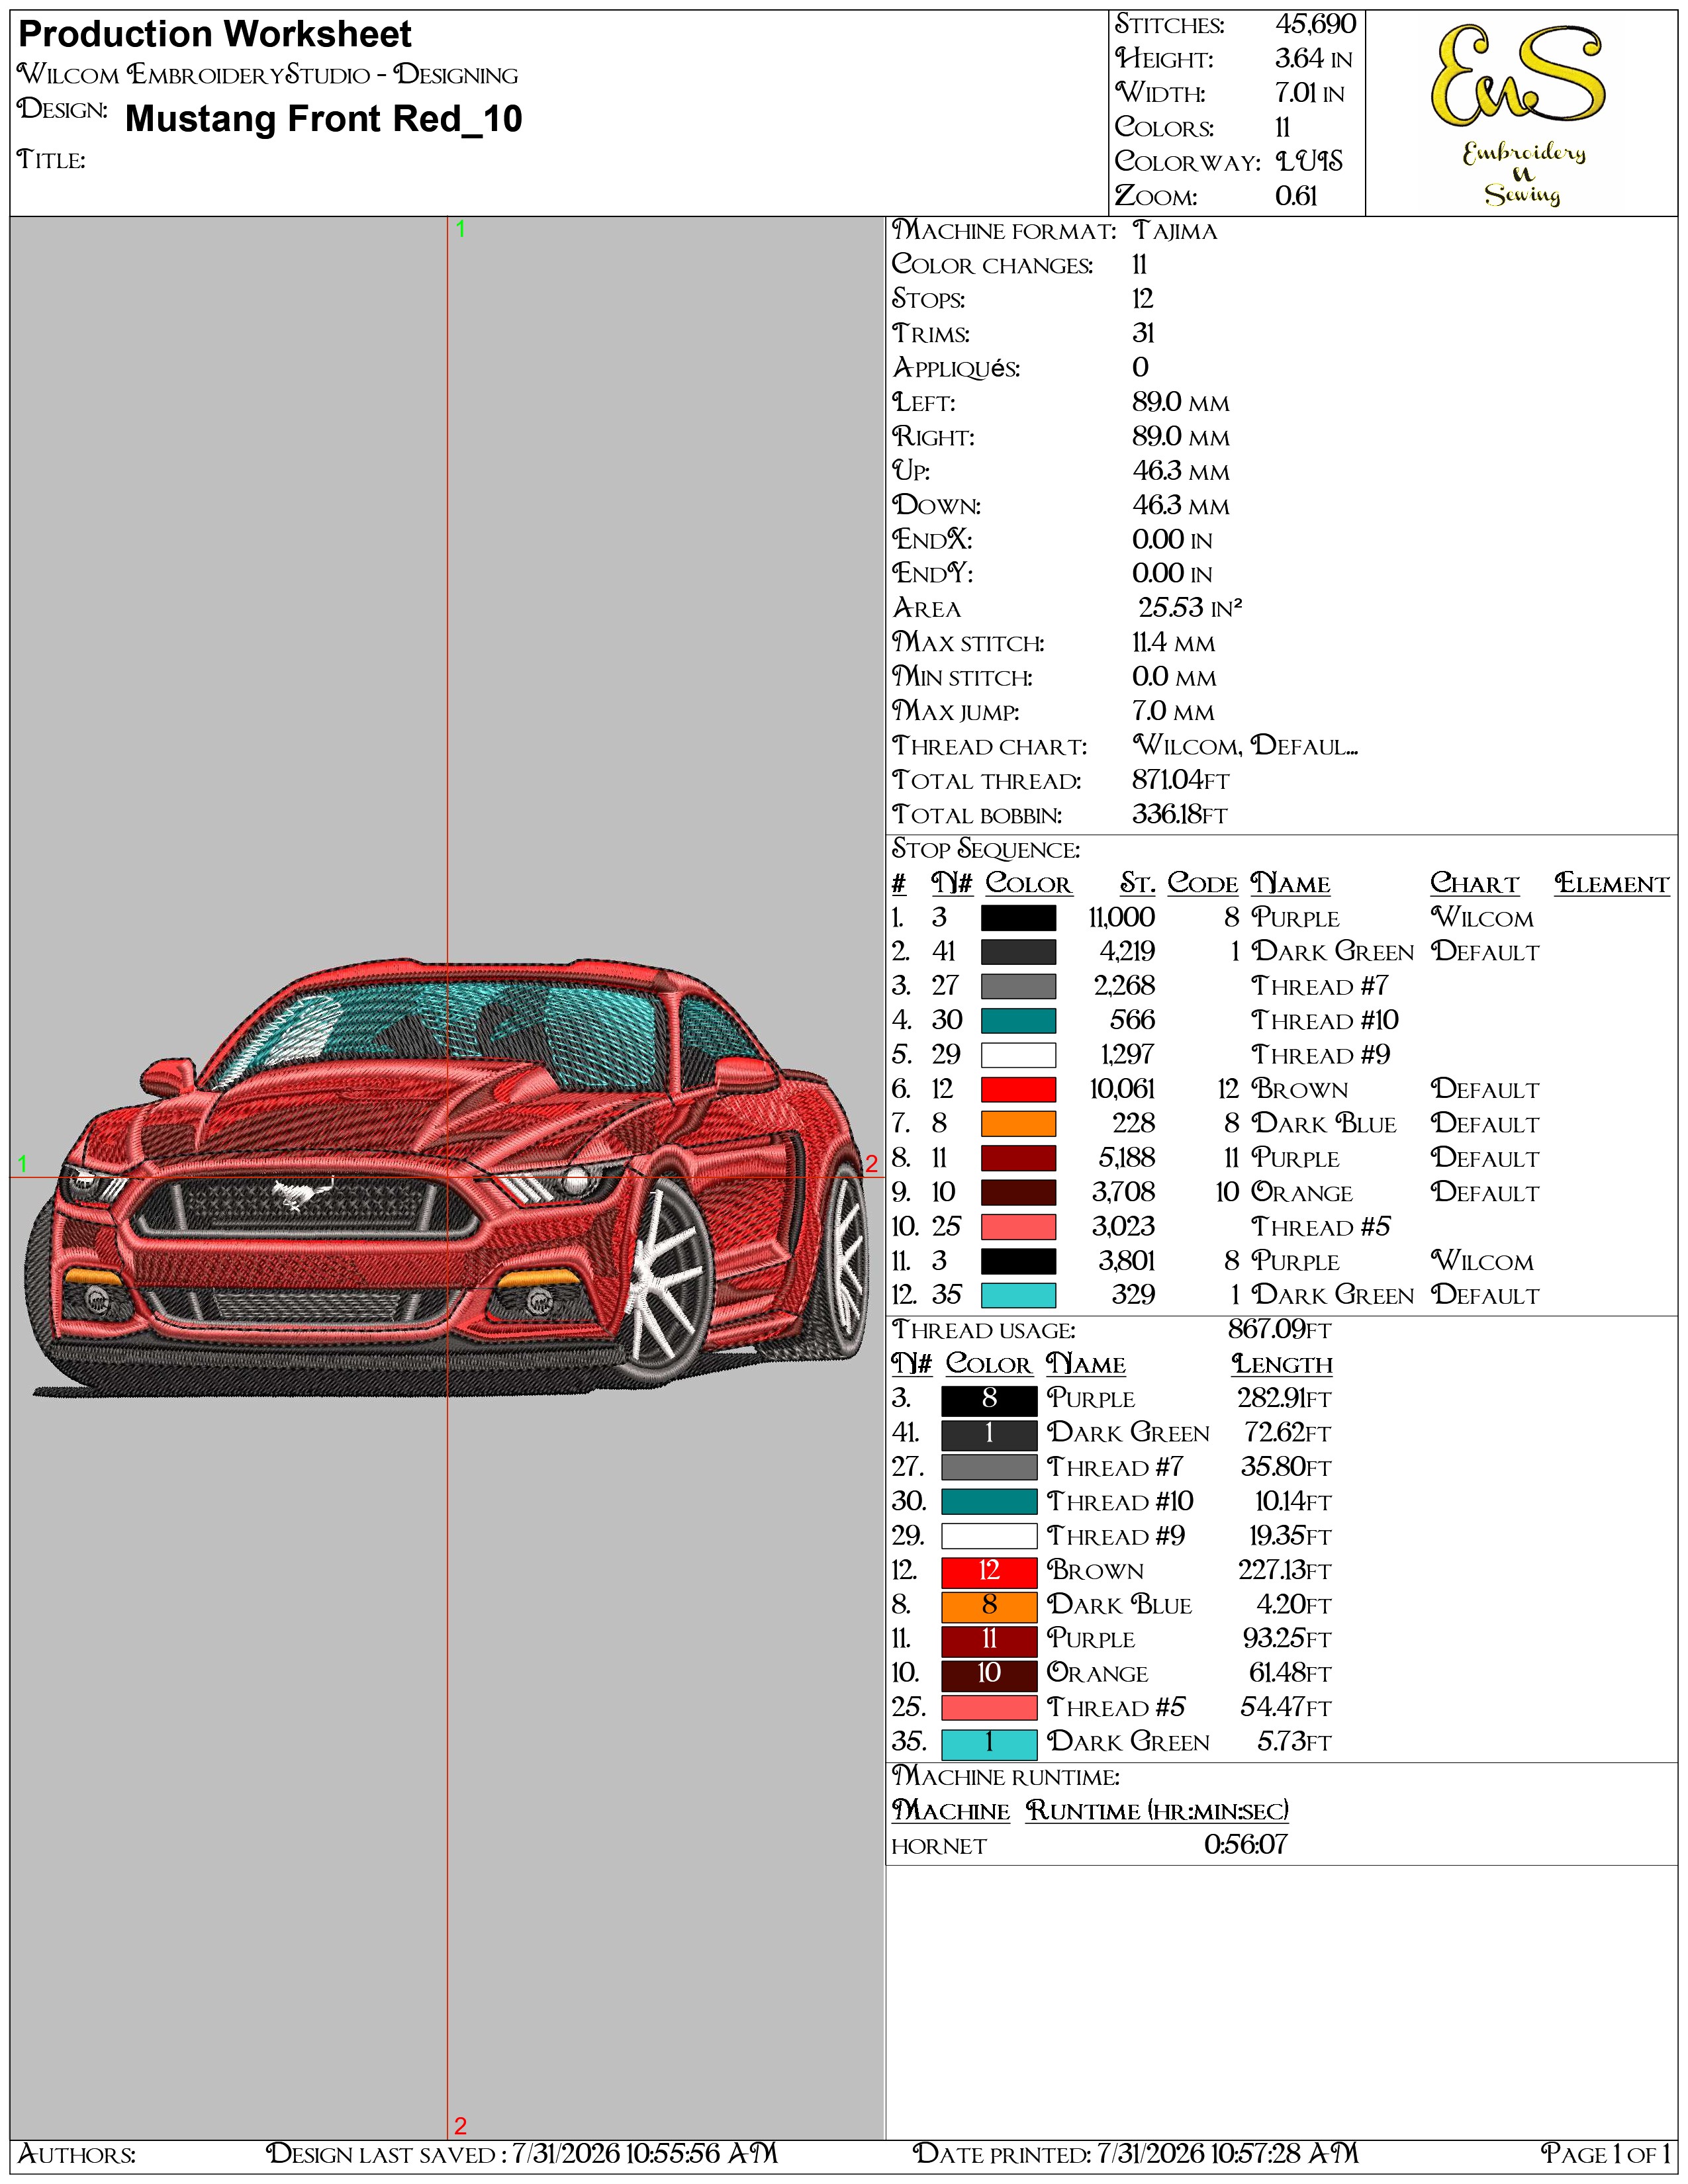Select the teal swatch beside 10.14FT

click(989, 1502)
